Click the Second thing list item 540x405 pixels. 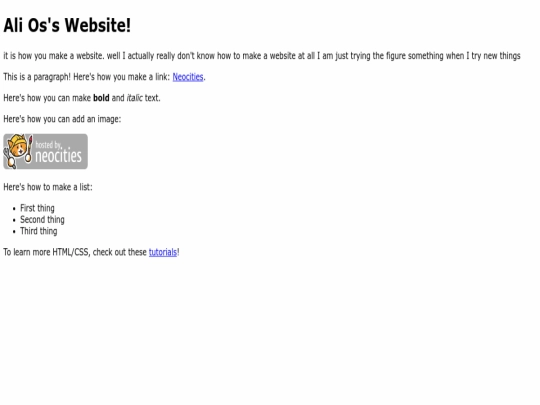(42, 219)
